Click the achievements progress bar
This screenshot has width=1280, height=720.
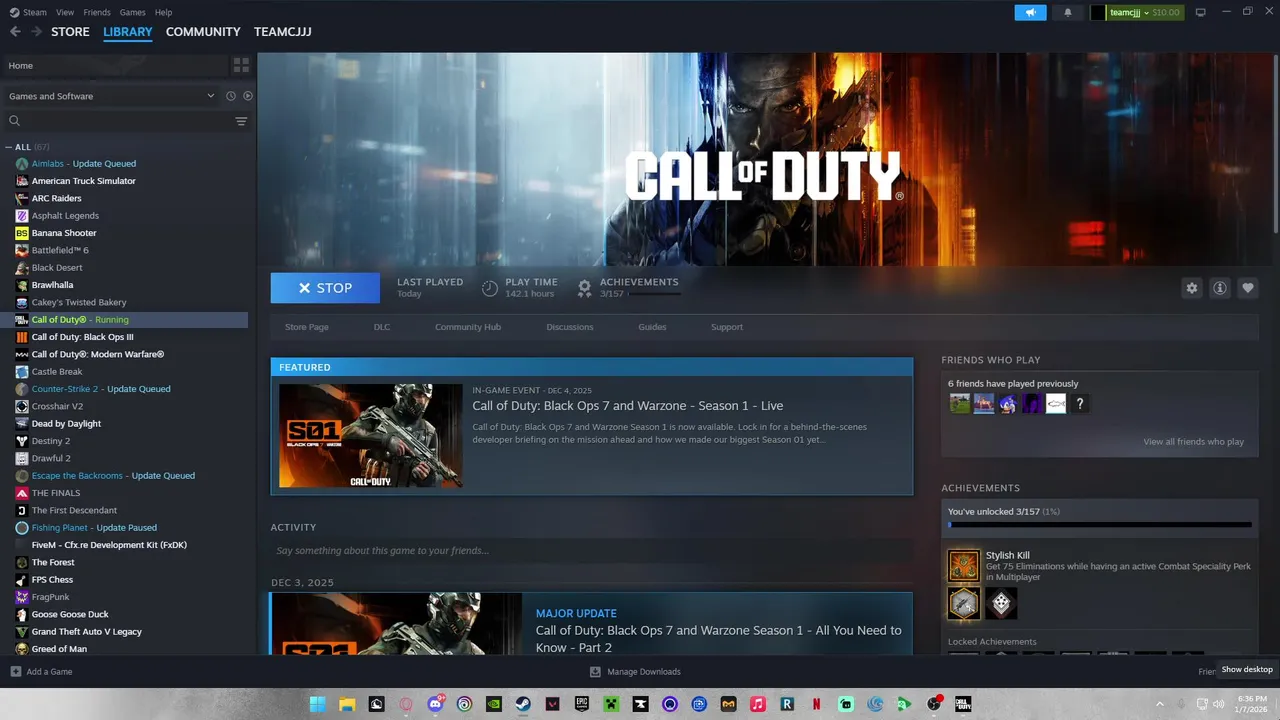(1100, 524)
